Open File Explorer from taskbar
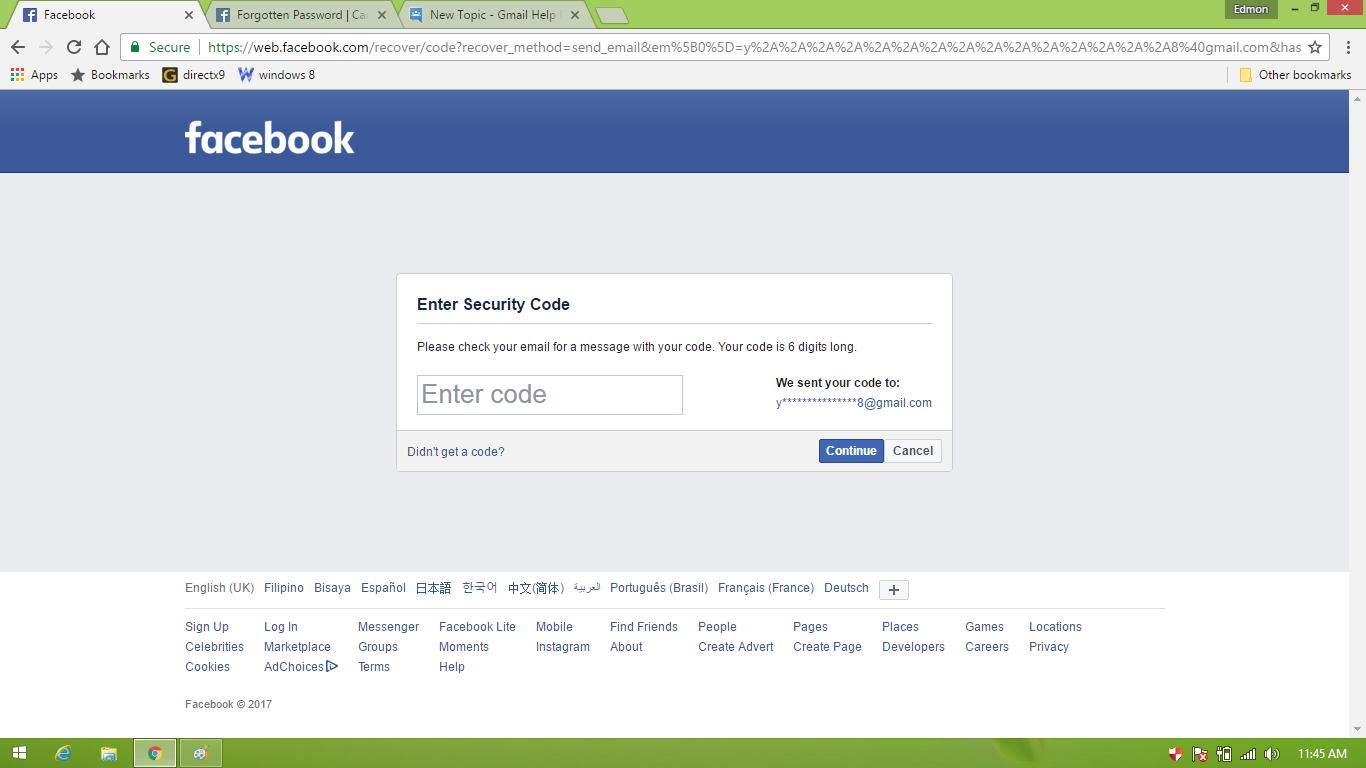 [x=109, y=753]
